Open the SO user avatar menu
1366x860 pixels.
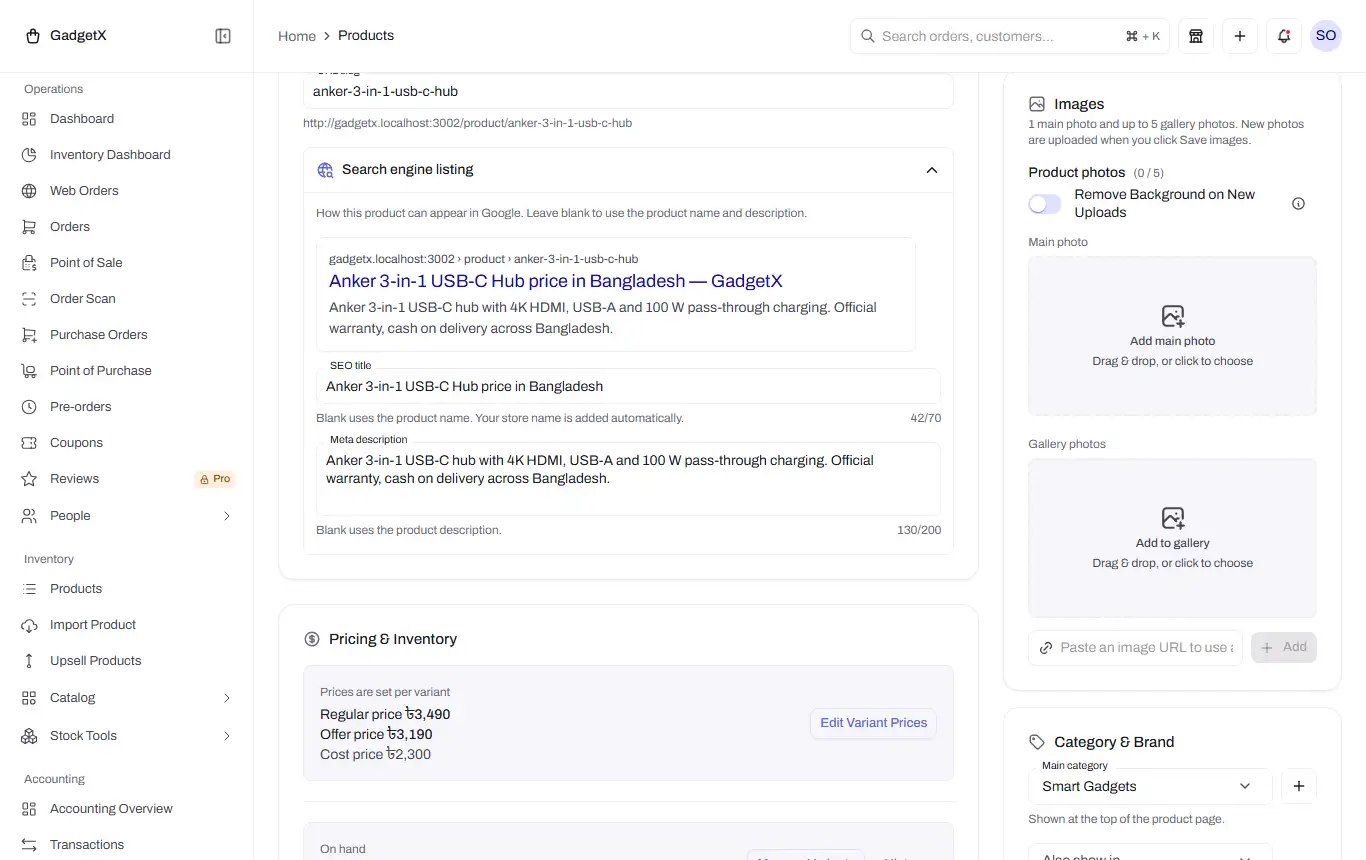(x=1326, y=36)
